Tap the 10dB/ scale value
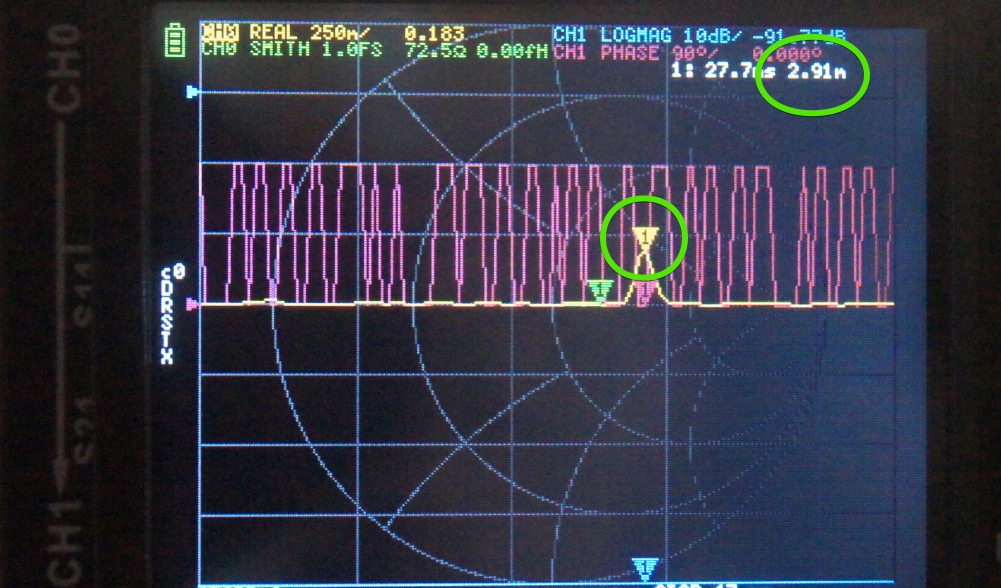The width and height of the screenshot is (1001, 588). pos(712,35)
